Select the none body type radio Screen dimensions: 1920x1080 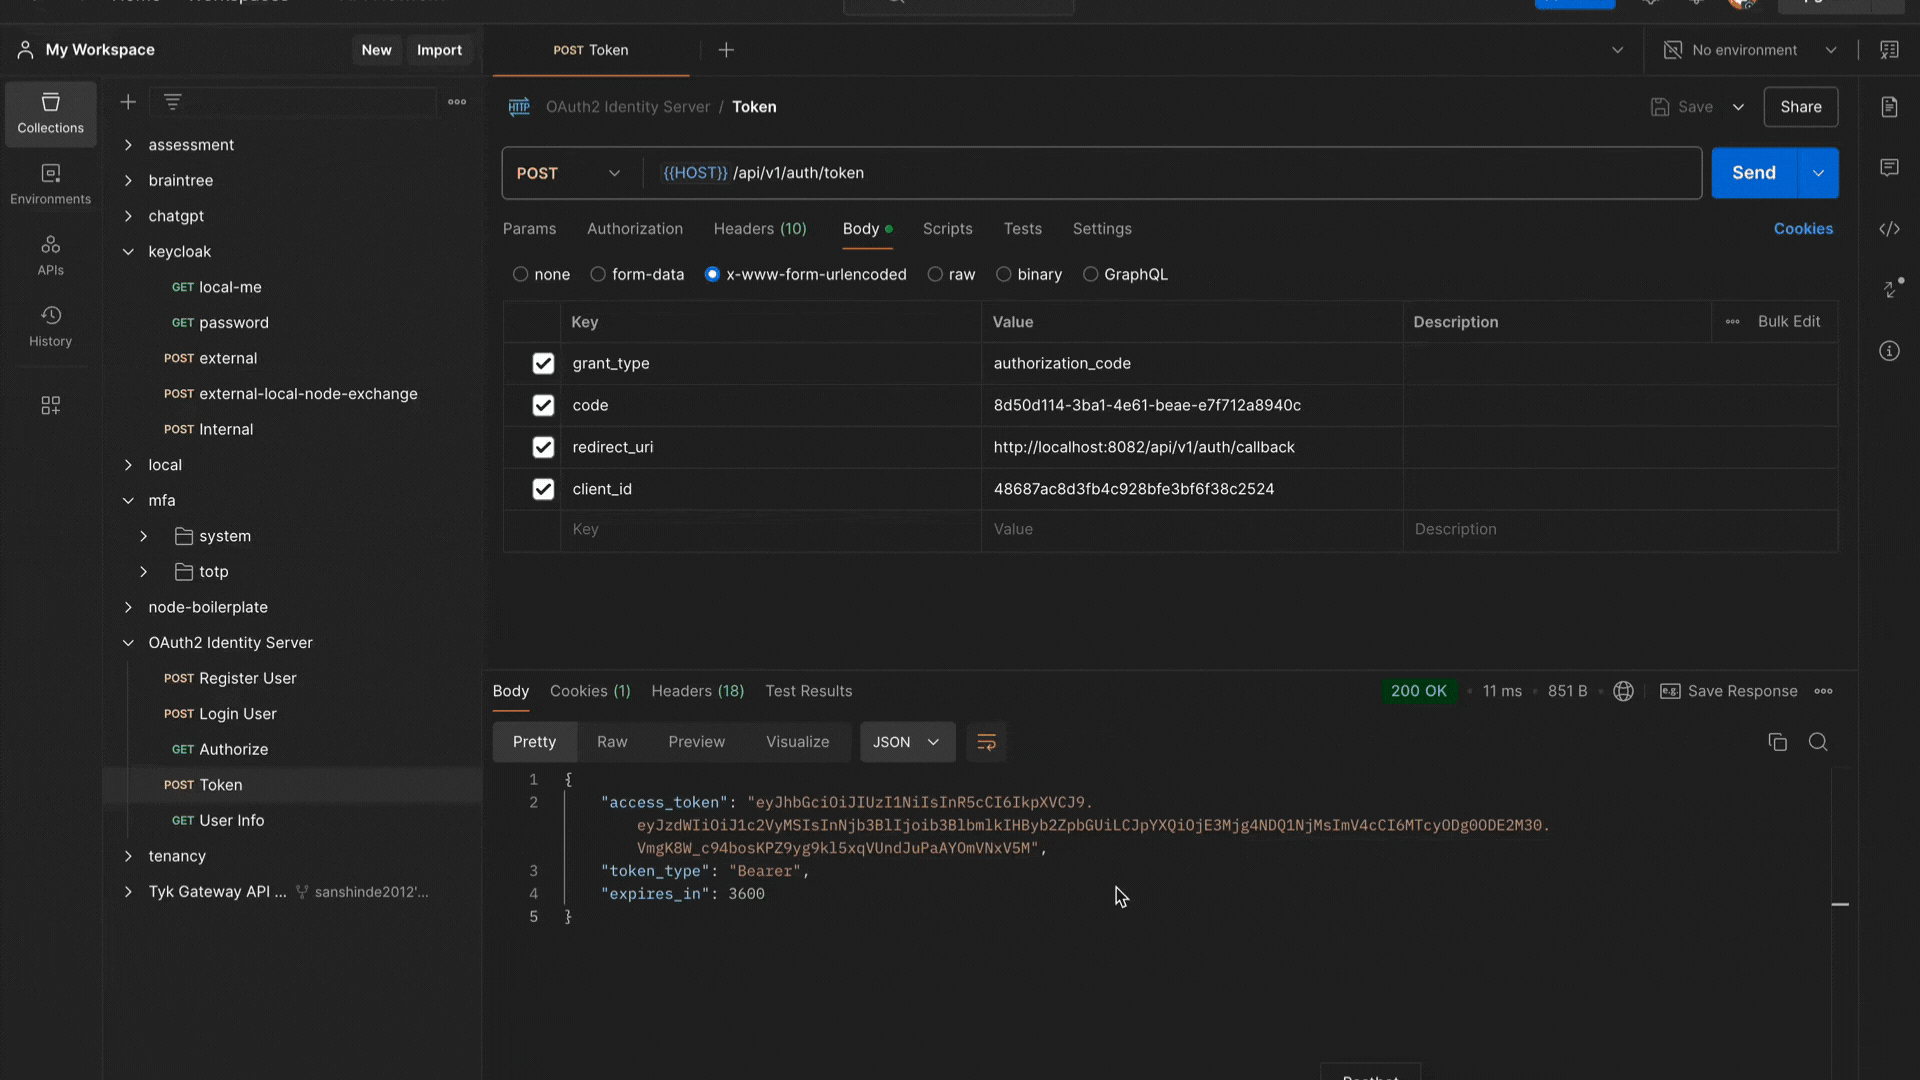[520, 274]
